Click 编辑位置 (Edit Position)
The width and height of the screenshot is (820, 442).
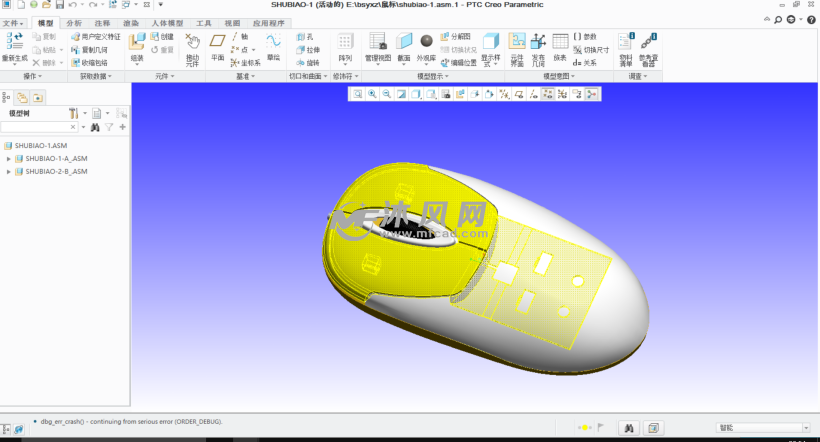(x=459, y=63)
